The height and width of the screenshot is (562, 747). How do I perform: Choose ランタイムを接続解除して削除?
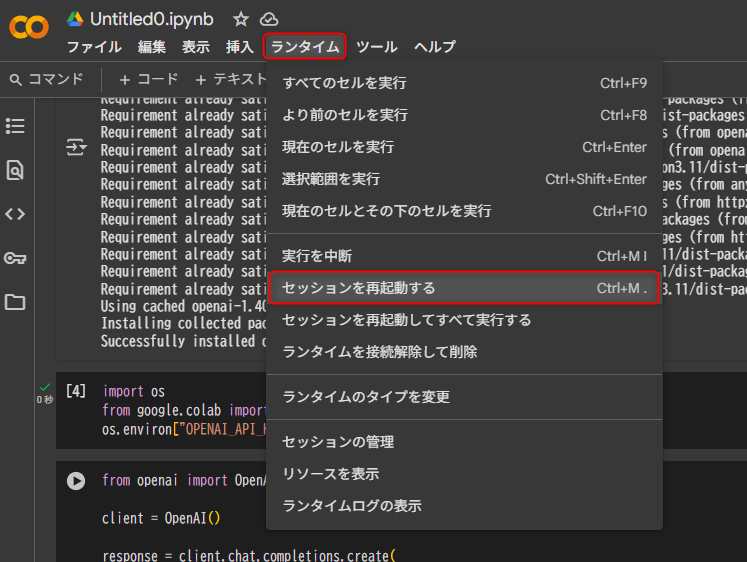[x=464, y=352]
